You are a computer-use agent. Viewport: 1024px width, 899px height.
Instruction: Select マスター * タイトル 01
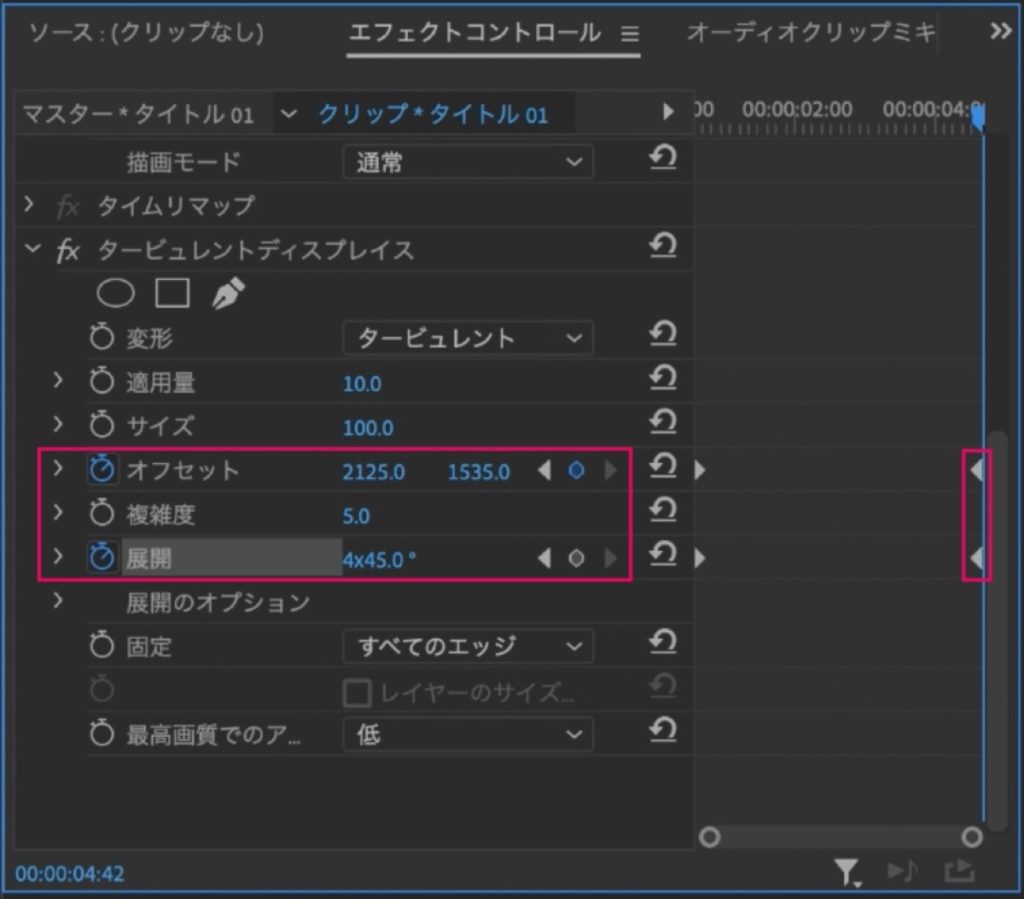point(138,115)
